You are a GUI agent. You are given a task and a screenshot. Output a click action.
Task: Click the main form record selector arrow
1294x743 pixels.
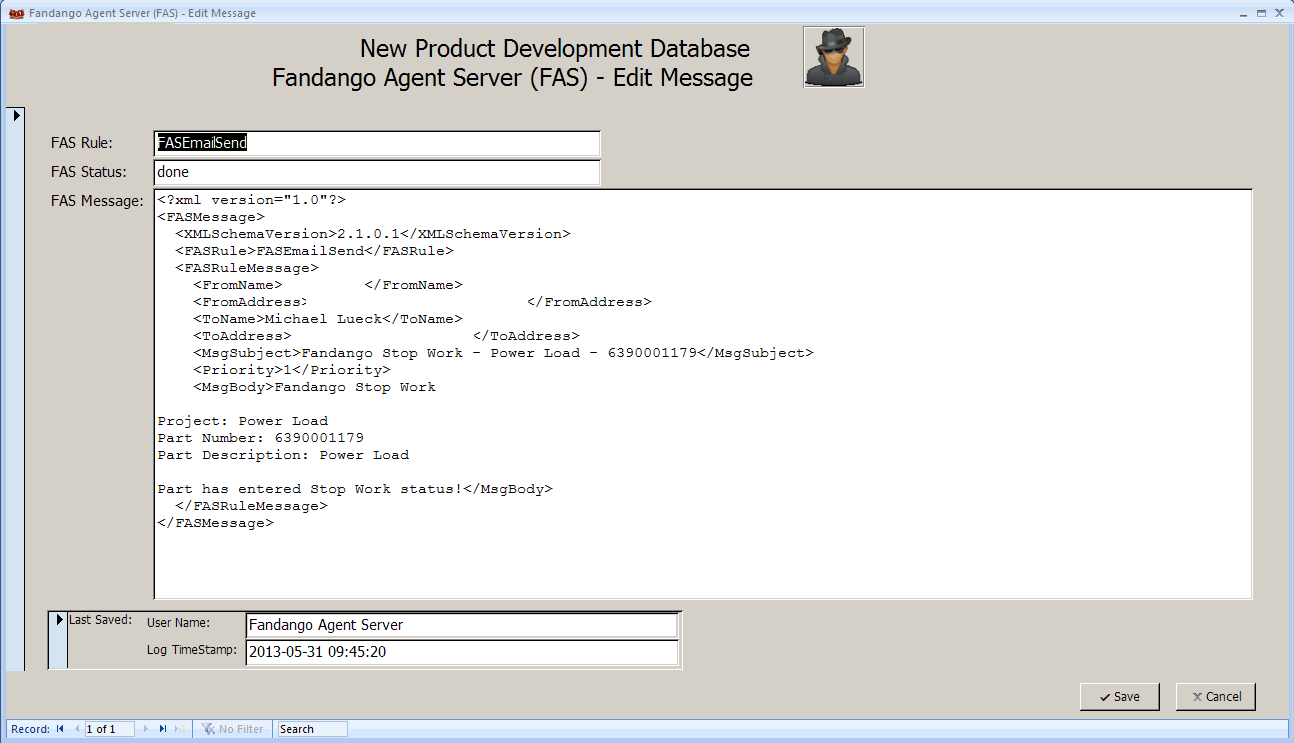[x=16, y=116]
